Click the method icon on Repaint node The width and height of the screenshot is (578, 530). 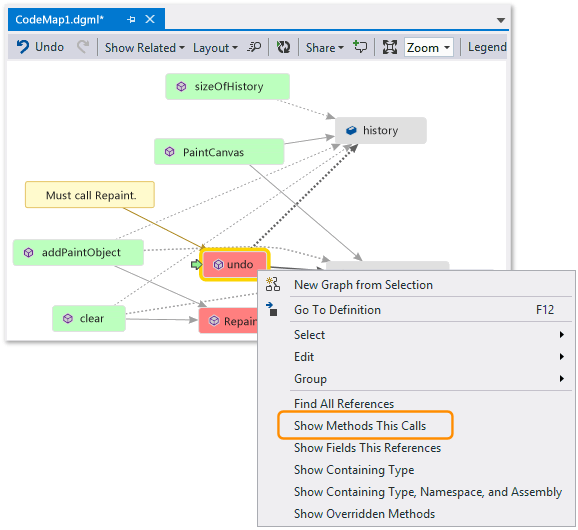(214, 321)
